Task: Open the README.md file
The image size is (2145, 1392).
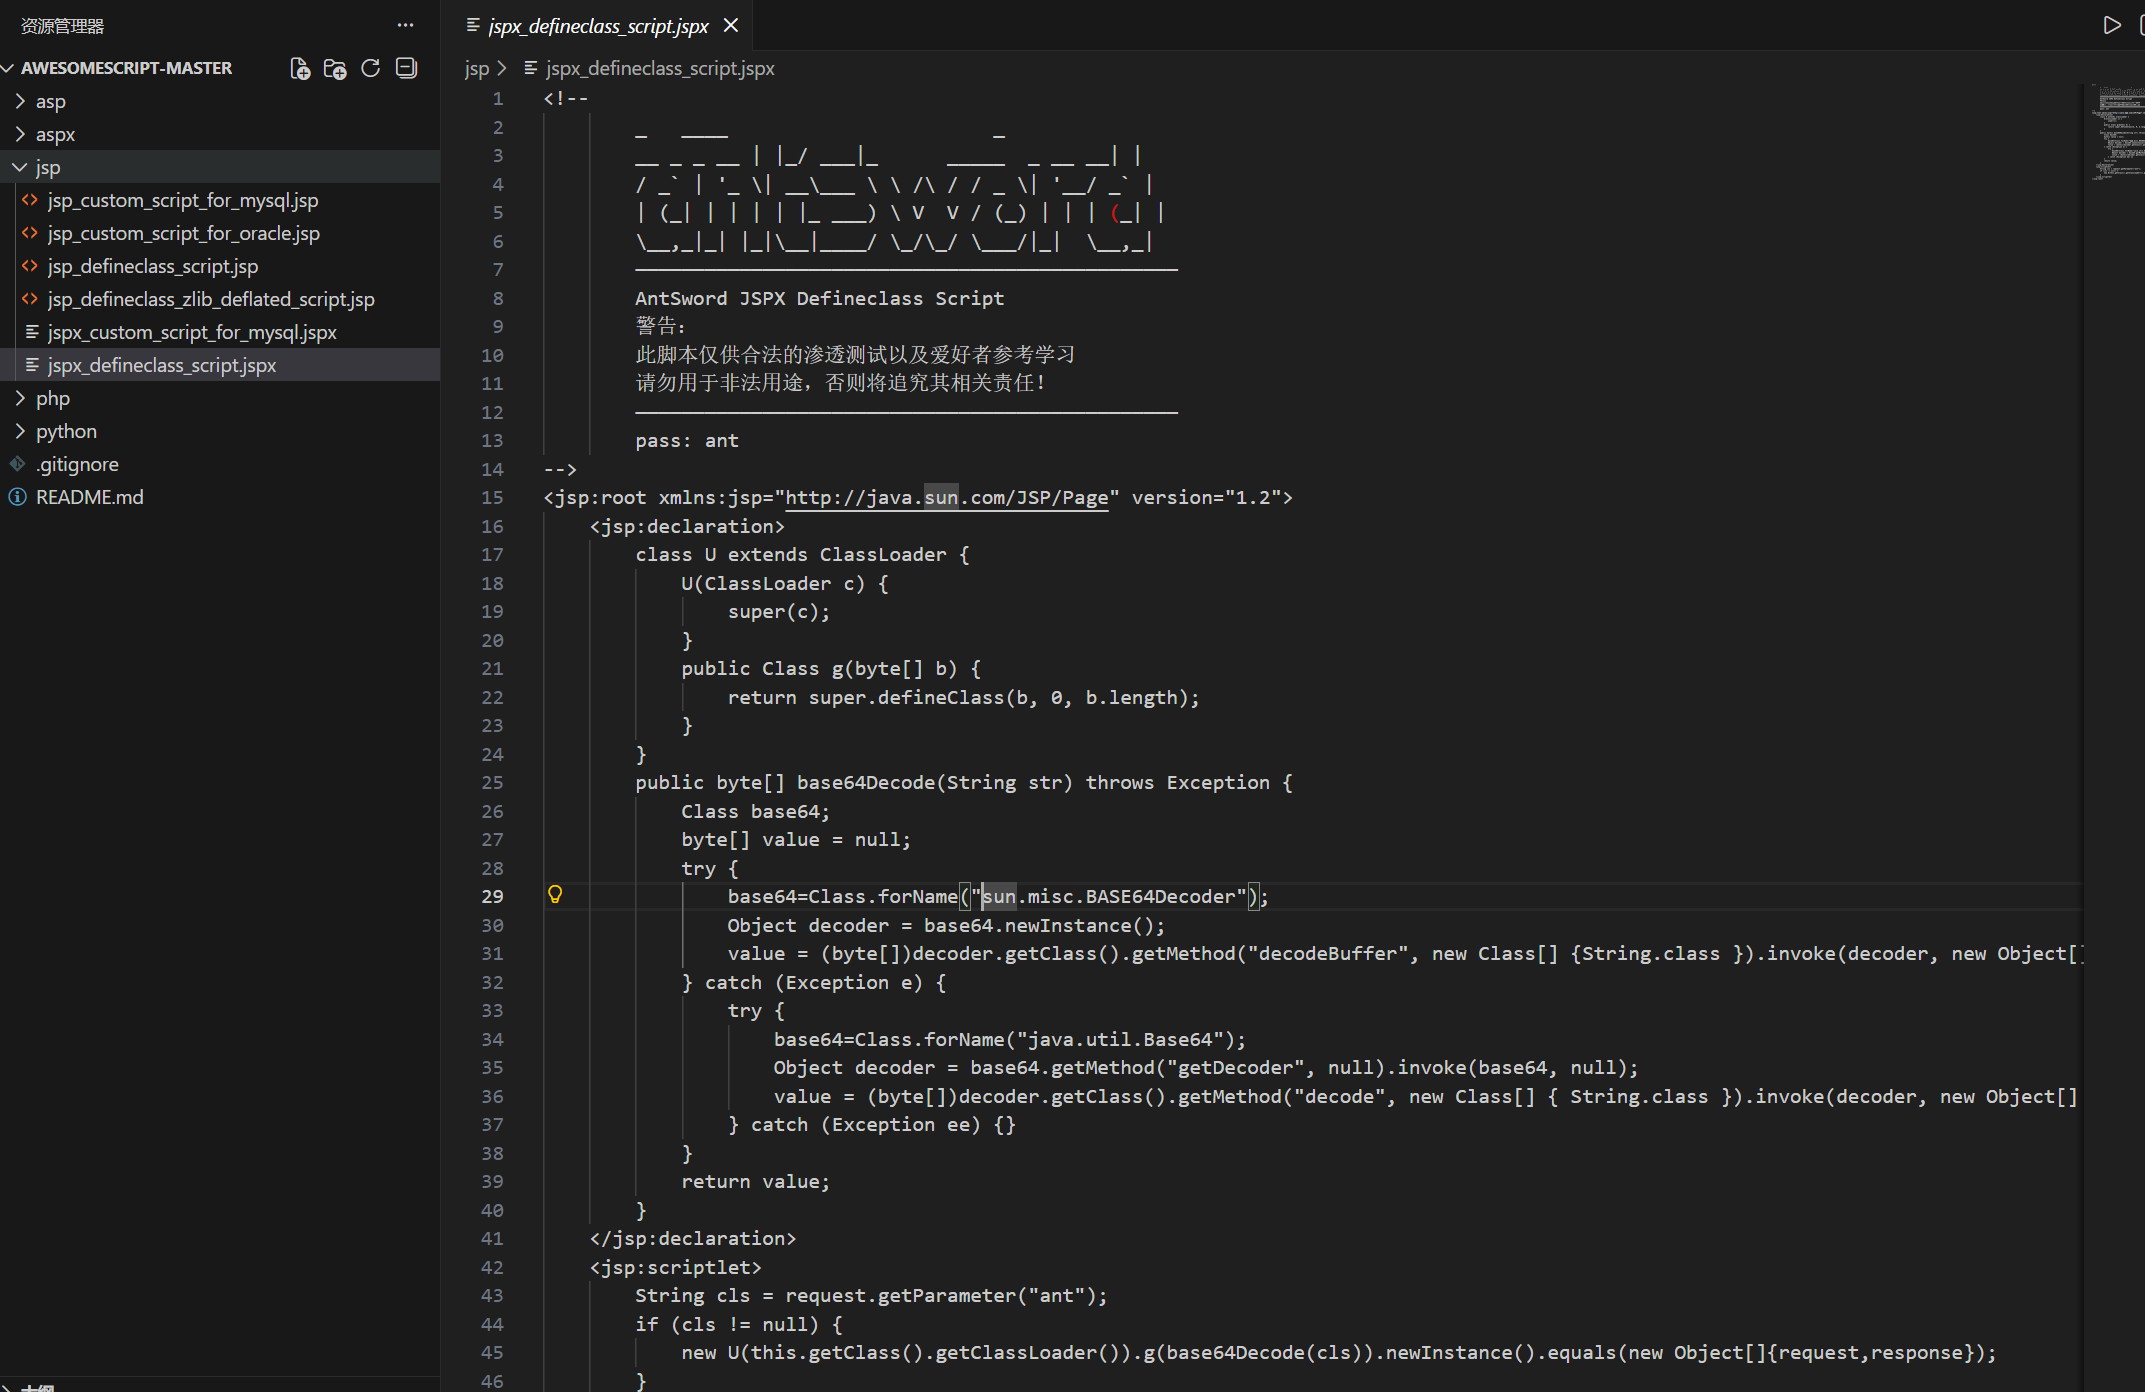Action: click(89, 497)
